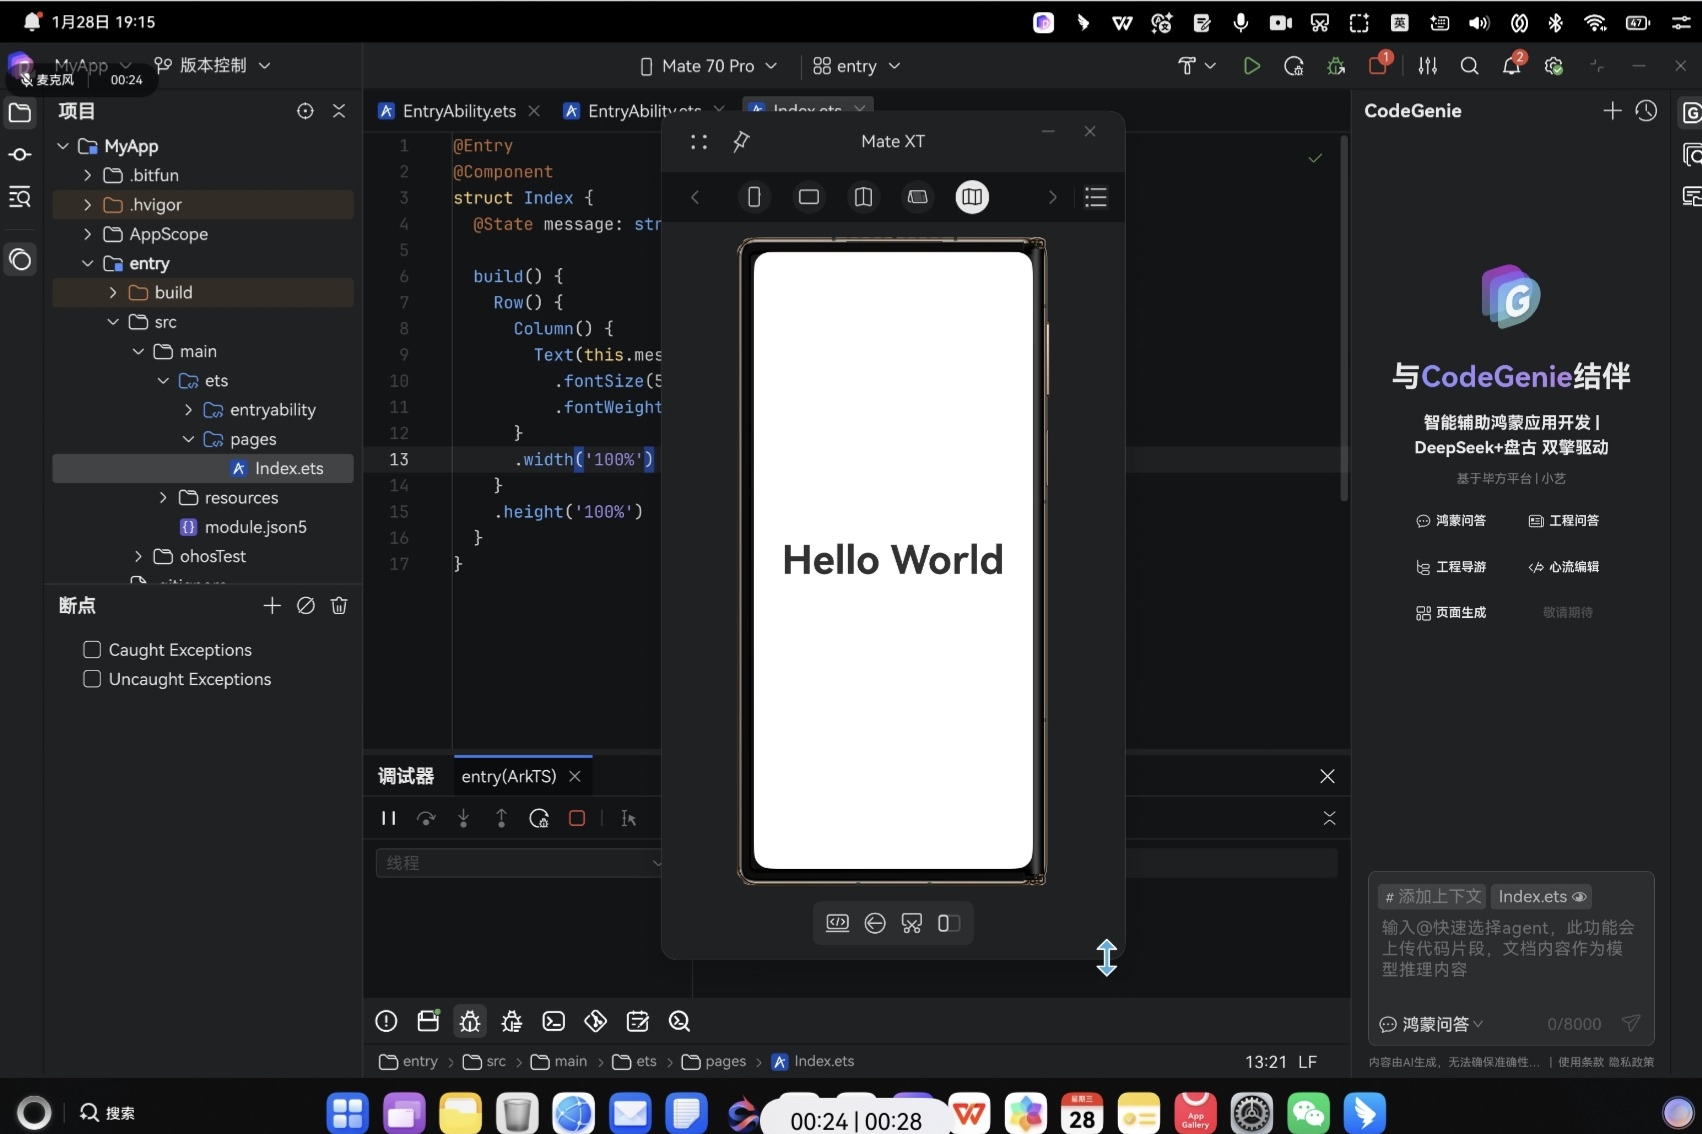
Task: Click the 页面生成 feature button
Action: point(1451,613)
